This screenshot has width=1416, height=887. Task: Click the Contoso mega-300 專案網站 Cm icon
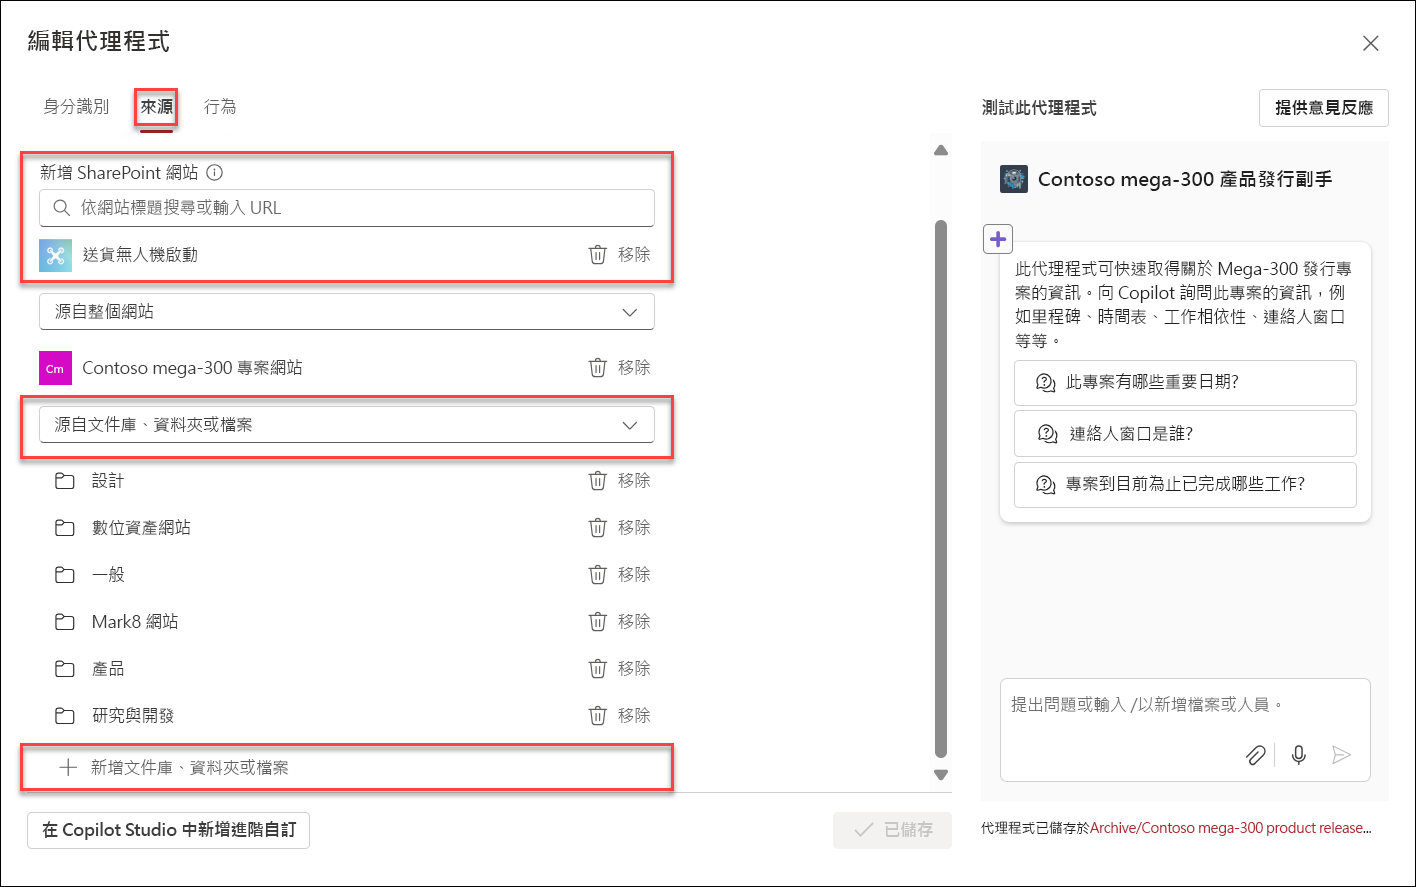(55, 368)
